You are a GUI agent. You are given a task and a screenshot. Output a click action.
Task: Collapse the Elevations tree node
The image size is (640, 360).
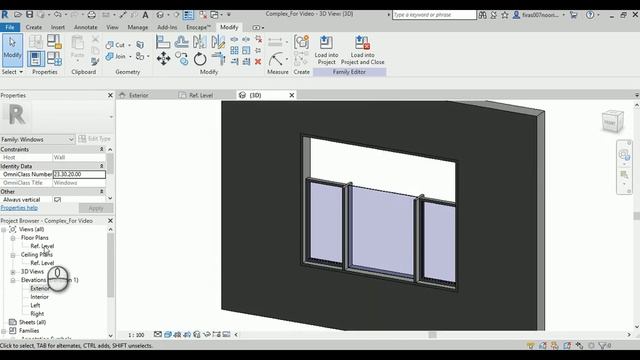point(13,280)
